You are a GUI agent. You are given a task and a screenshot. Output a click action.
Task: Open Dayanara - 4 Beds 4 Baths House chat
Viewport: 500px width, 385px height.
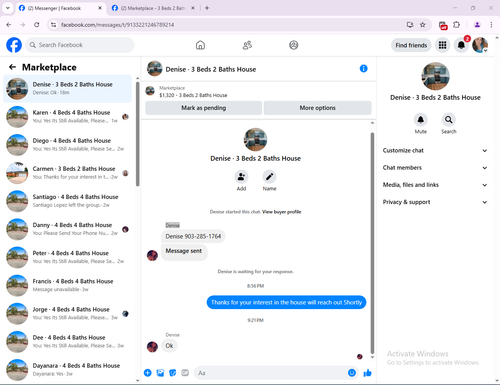coord(67,370)
